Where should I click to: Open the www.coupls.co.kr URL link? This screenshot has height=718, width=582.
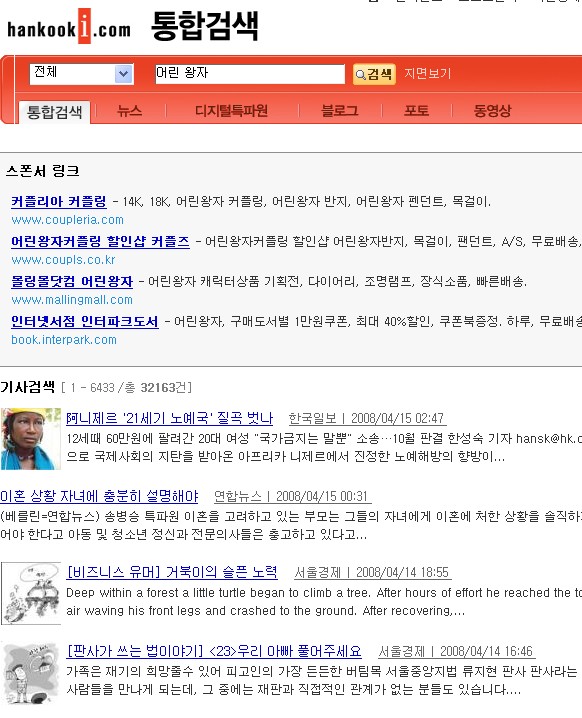[x=63, y=260]
